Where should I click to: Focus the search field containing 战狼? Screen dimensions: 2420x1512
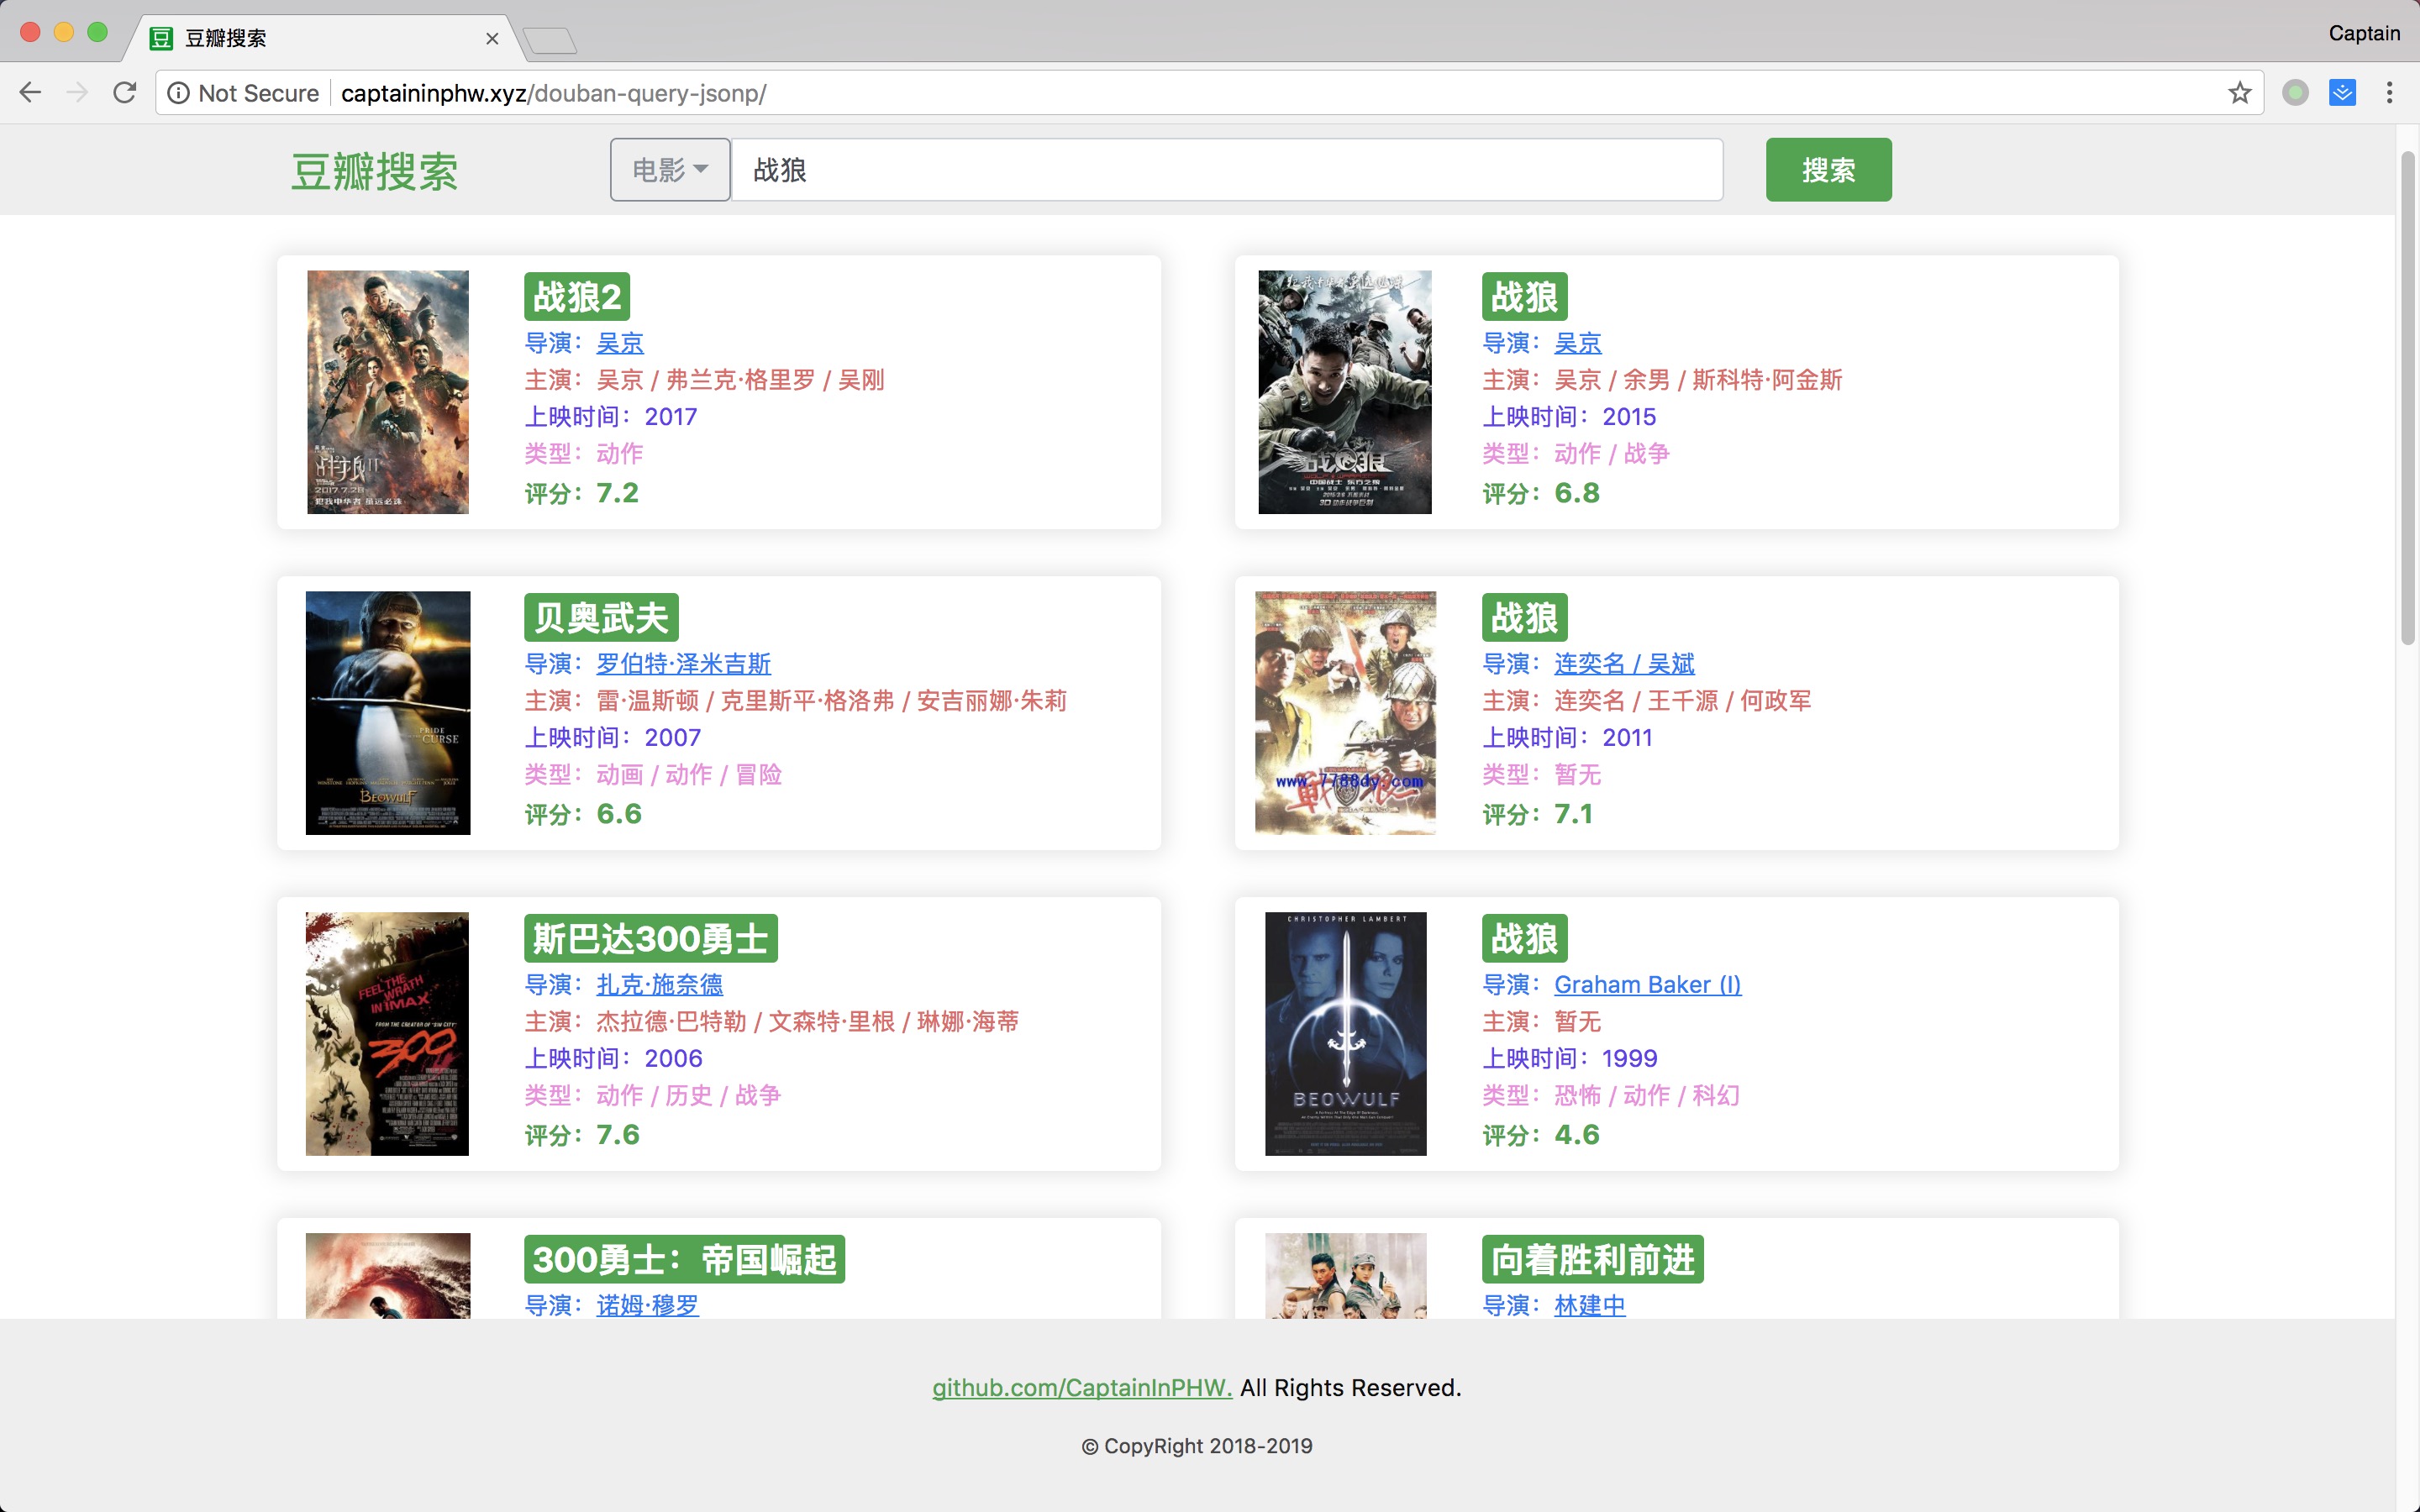pyautogui.click(x=1226, y=170)
